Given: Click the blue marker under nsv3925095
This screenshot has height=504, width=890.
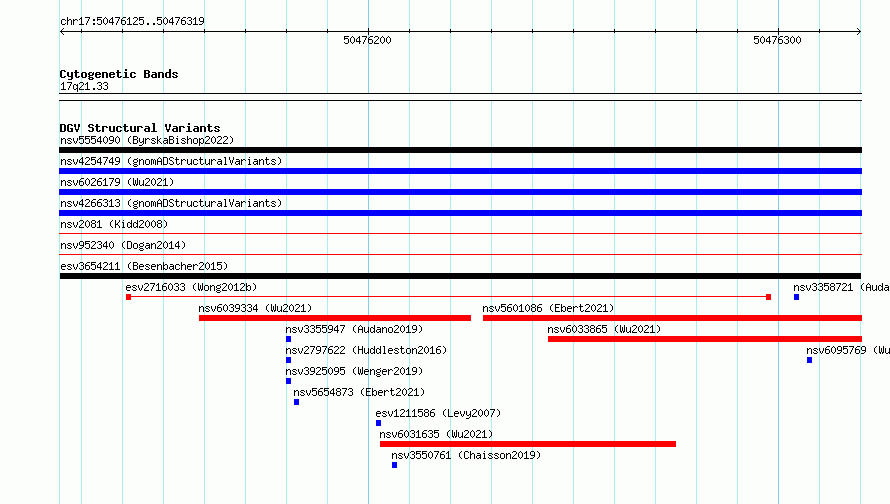Looking at the screenshot, I should point(288,381).
